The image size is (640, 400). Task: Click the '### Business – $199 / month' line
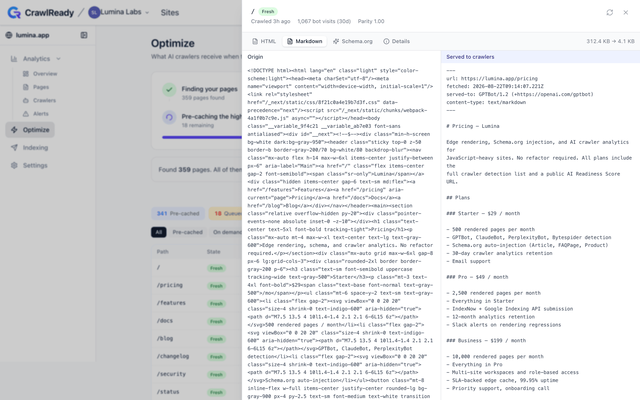[486, 340]
